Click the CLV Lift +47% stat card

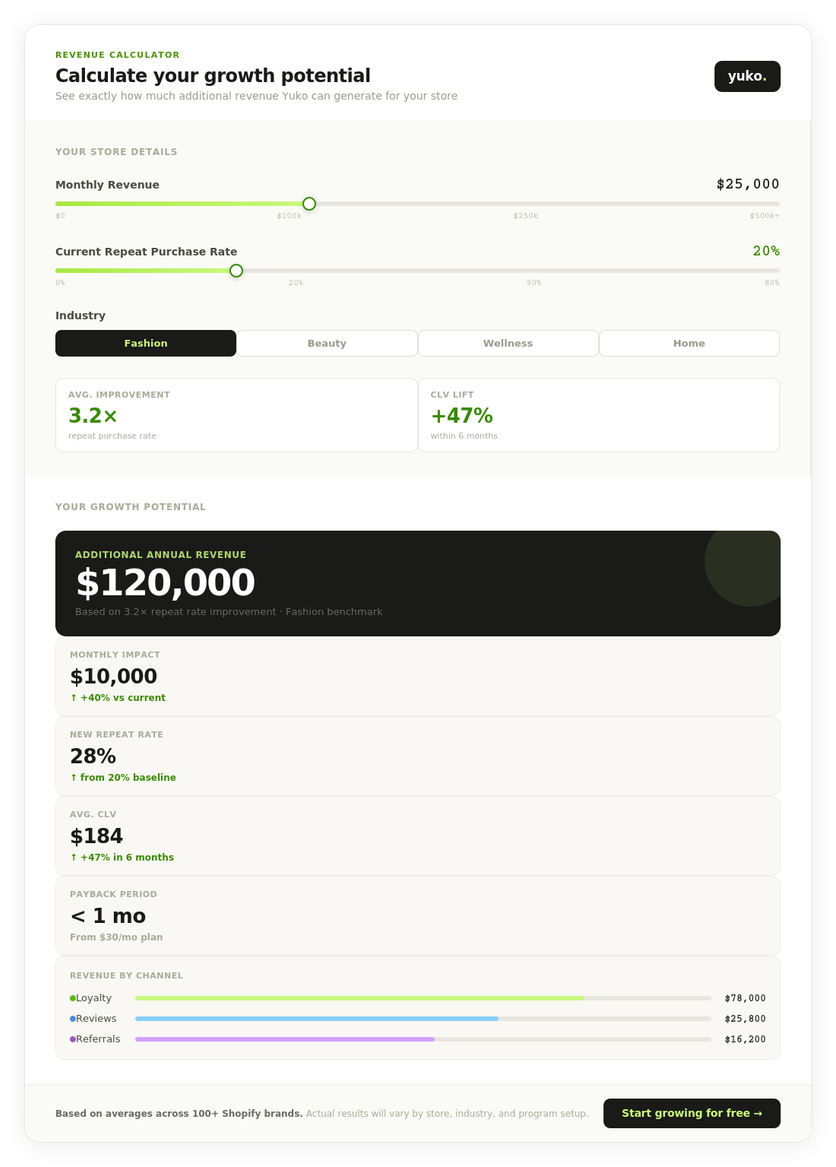pos(598,414)
